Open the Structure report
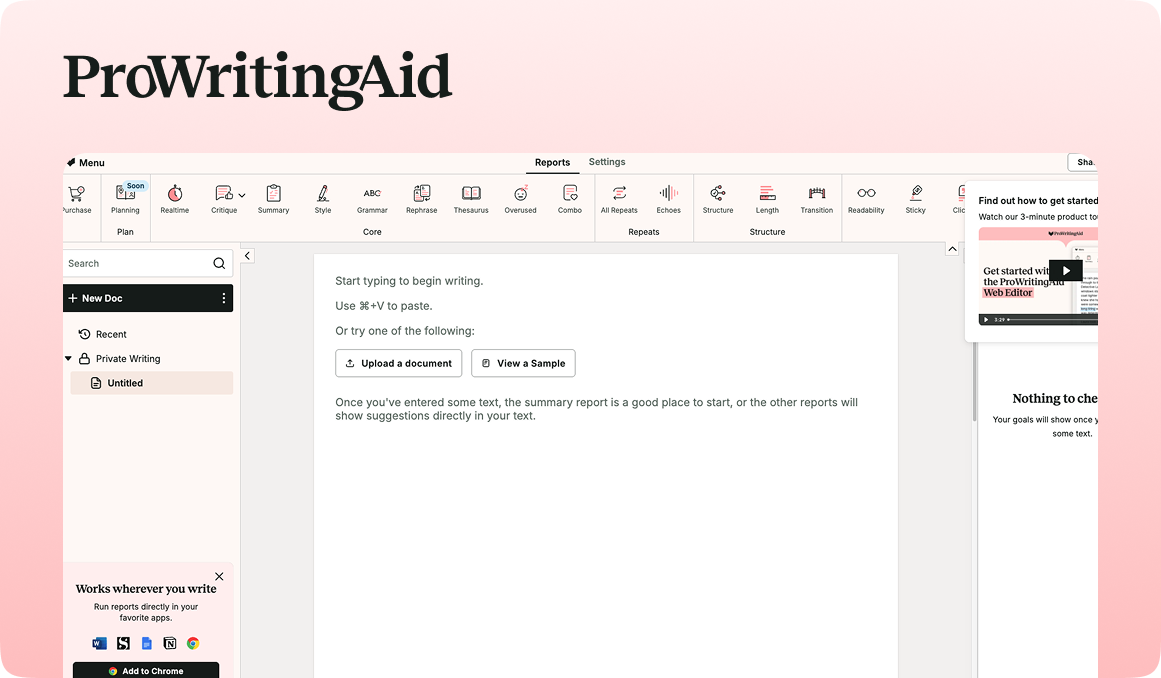 718,199
